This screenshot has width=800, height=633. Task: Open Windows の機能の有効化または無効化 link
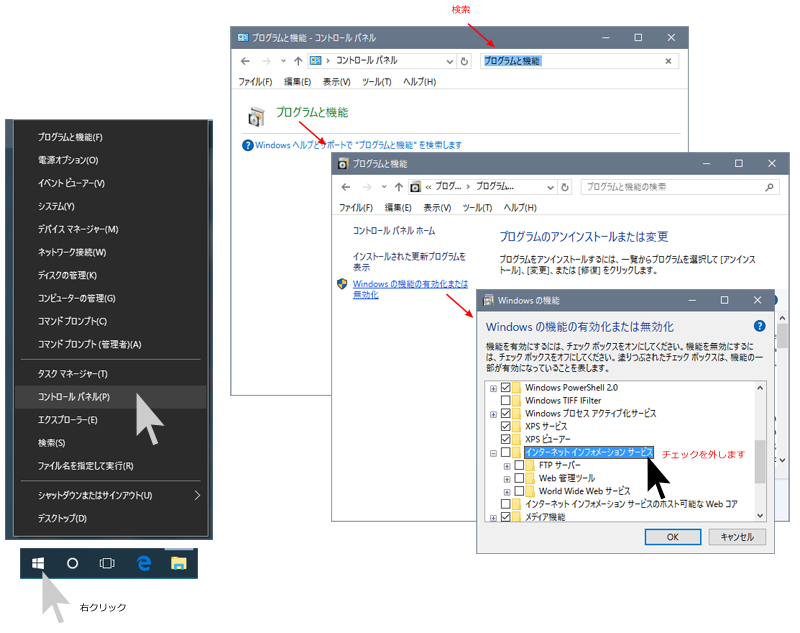(410, 289)
